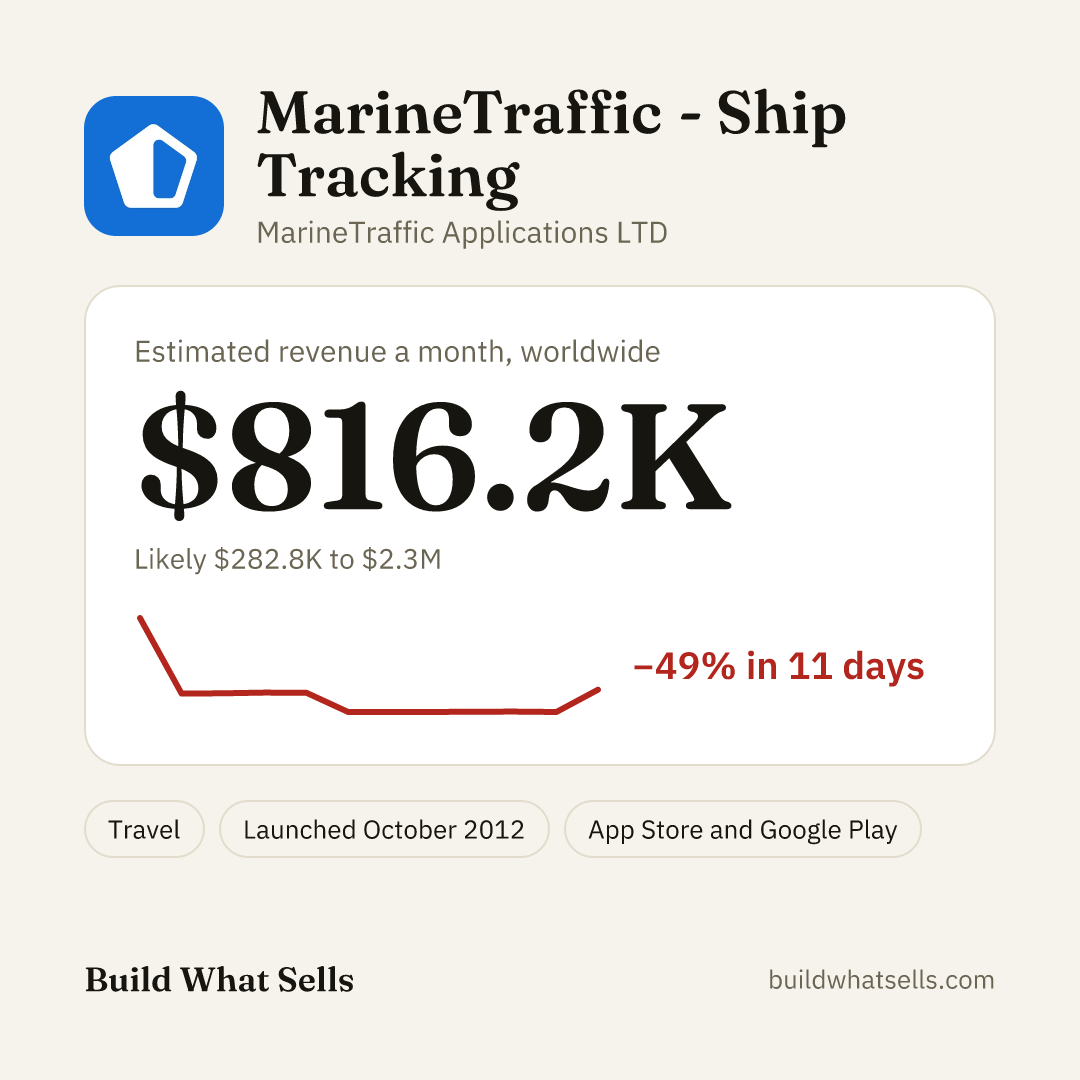Click the −49% in 11 days label
Screen dimensions: 1080x1080
tap(778, 666)
